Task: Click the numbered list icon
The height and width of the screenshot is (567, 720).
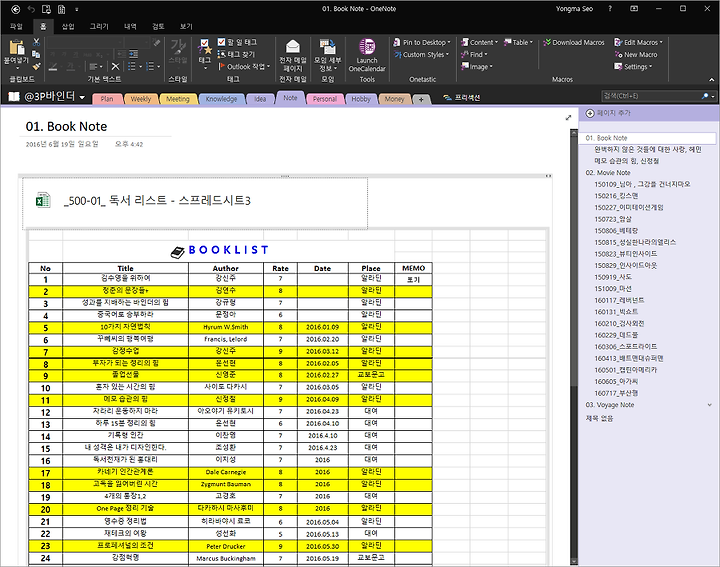Action: coord(150,67)
